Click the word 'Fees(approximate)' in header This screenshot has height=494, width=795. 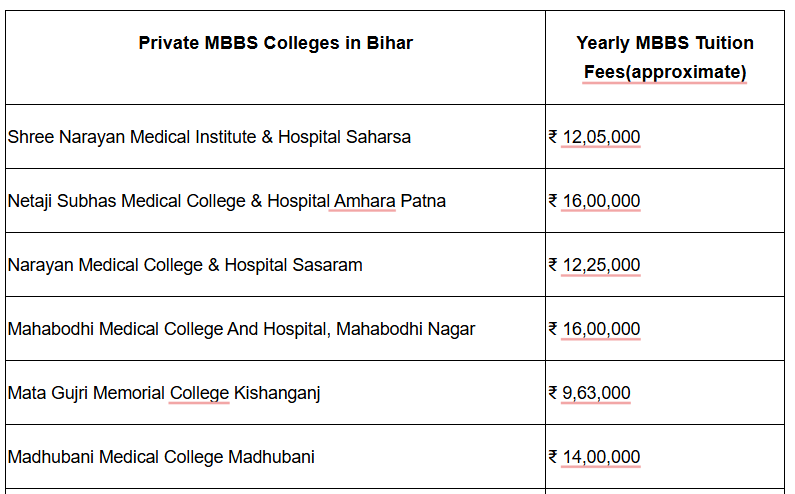click(665, 73)
